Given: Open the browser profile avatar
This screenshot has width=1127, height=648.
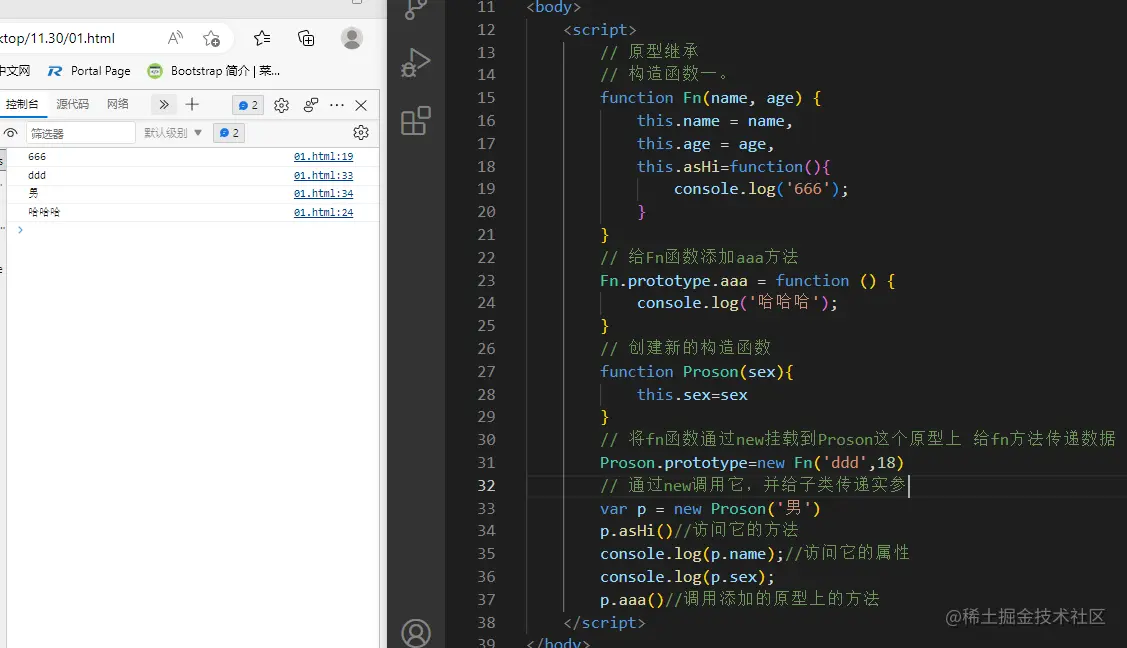Looking at the screenshot, I should click(351, 38).
